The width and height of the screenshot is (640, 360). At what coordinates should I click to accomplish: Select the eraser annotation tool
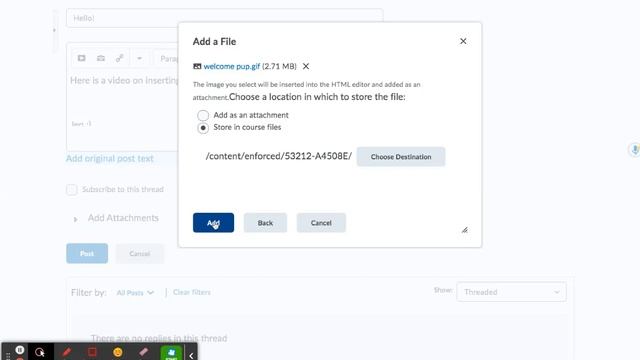143,352
